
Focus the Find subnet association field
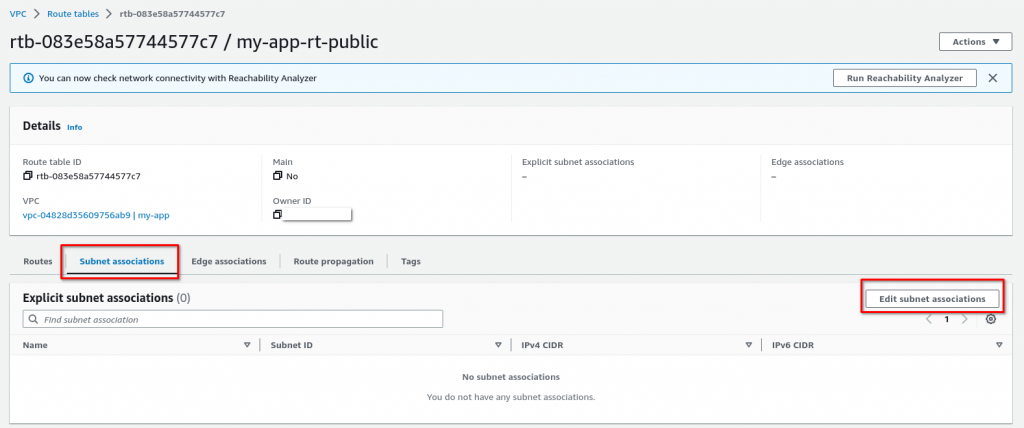pos(233,319)
